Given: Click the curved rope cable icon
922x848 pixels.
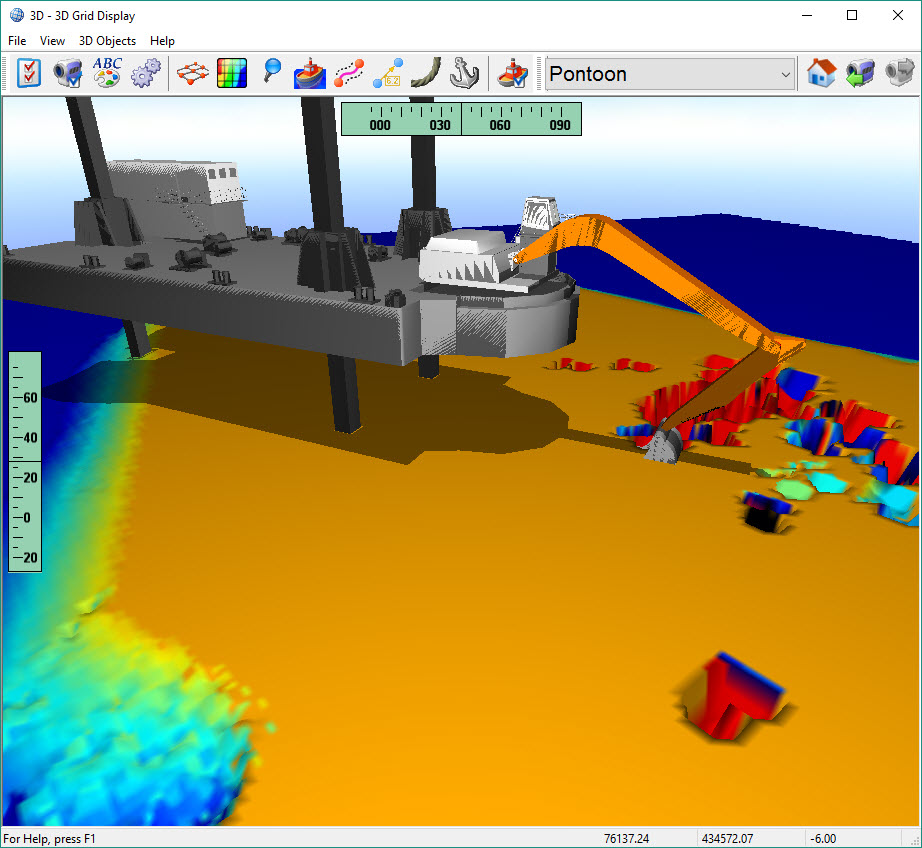Looking at the screenshot, I should click(x=426, y=74).
